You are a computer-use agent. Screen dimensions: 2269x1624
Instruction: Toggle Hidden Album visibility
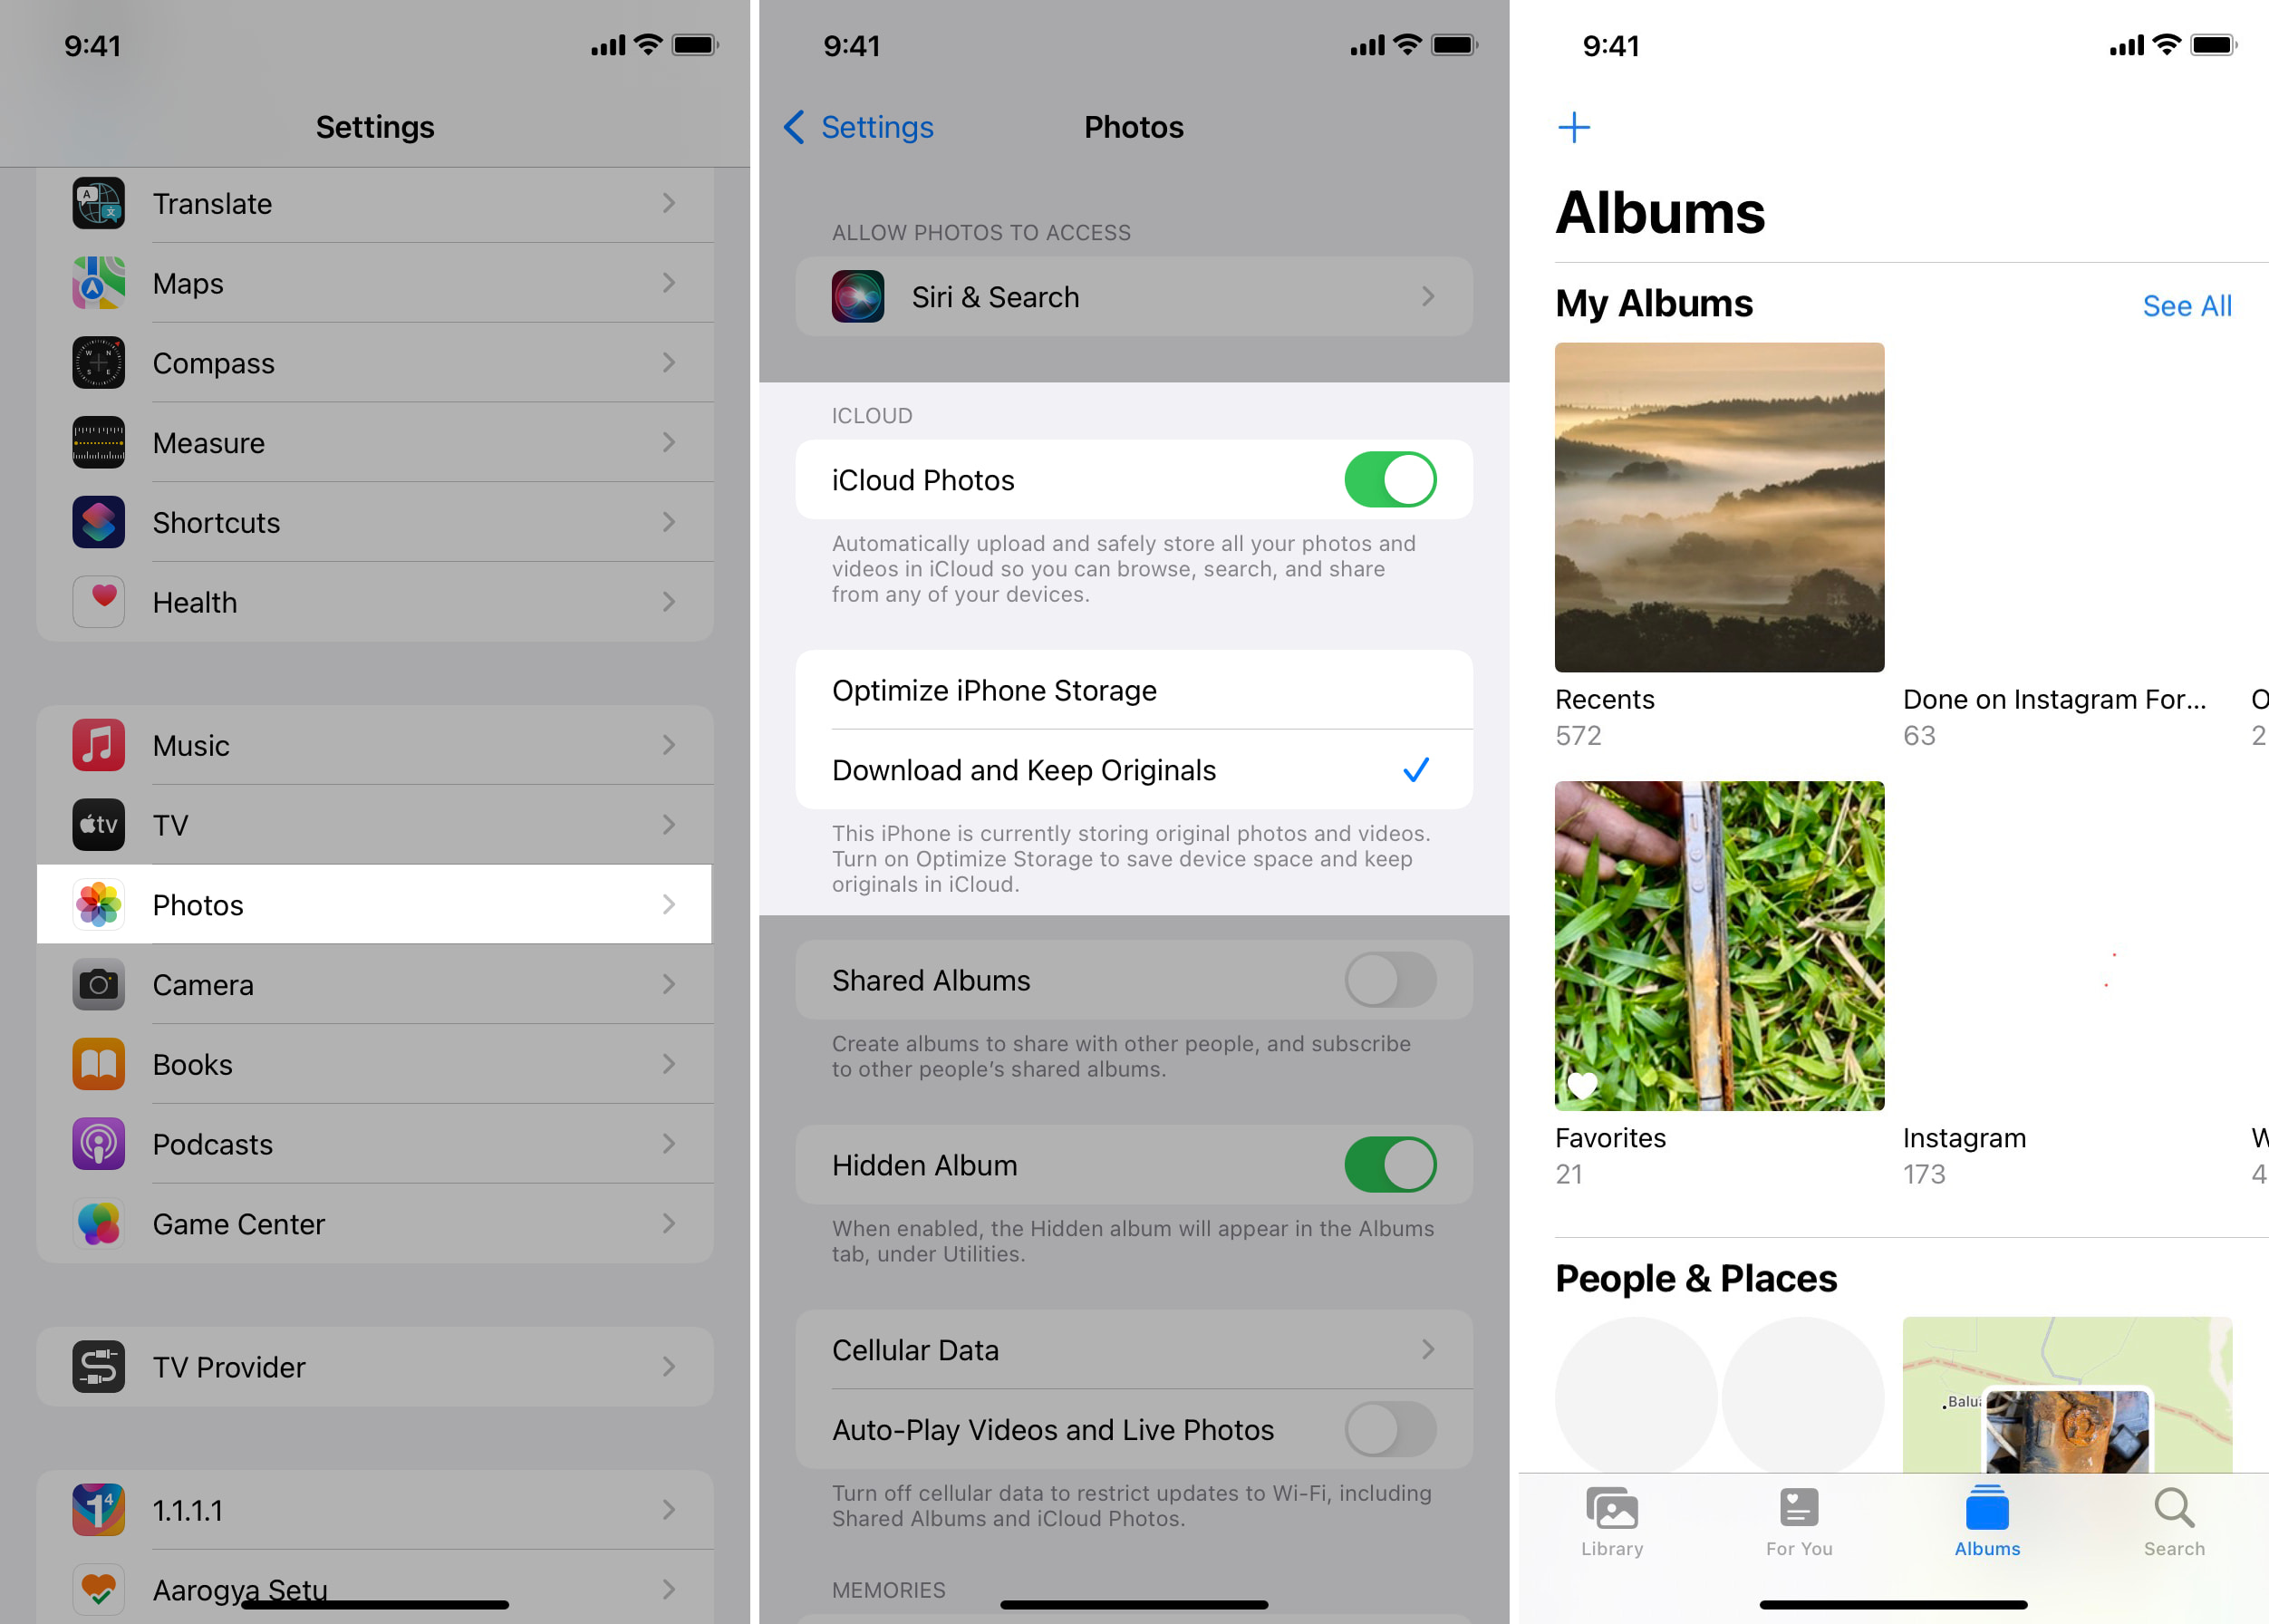tap(1392, 1162)
